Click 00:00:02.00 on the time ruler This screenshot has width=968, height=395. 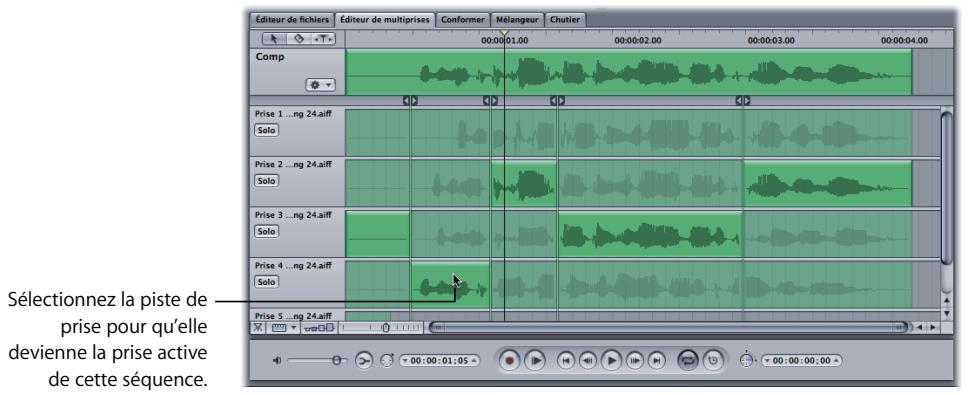[638, 41]
